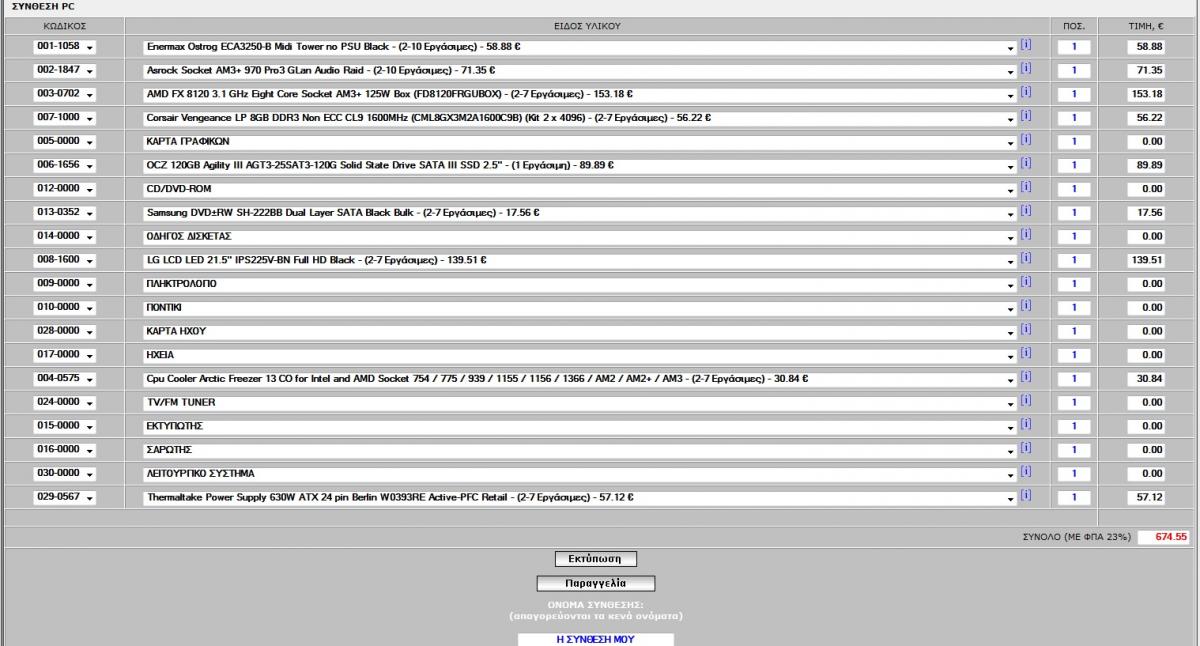Click info icon for Arctic Freezer 13 cooler row
1200x646 pixels.
[x=1025, y=378]
